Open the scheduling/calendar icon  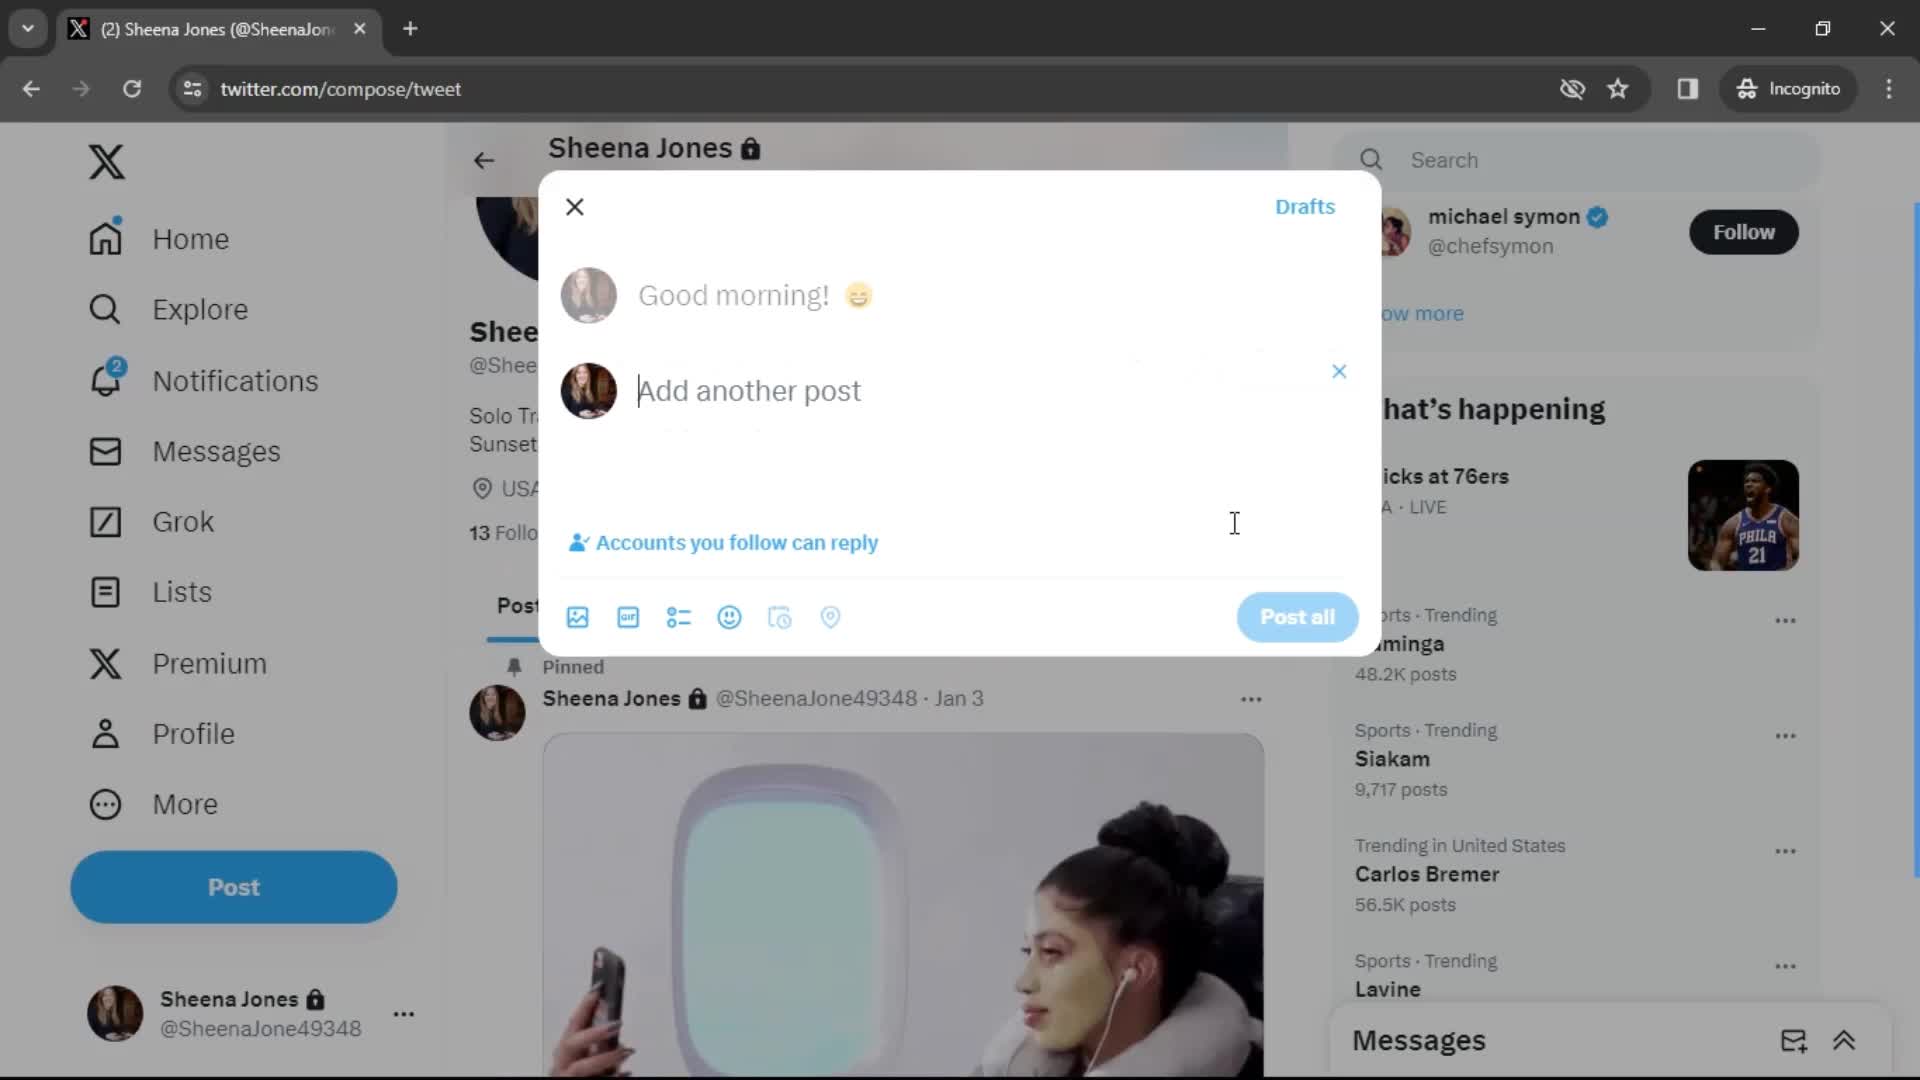click(x=781, y=616)
